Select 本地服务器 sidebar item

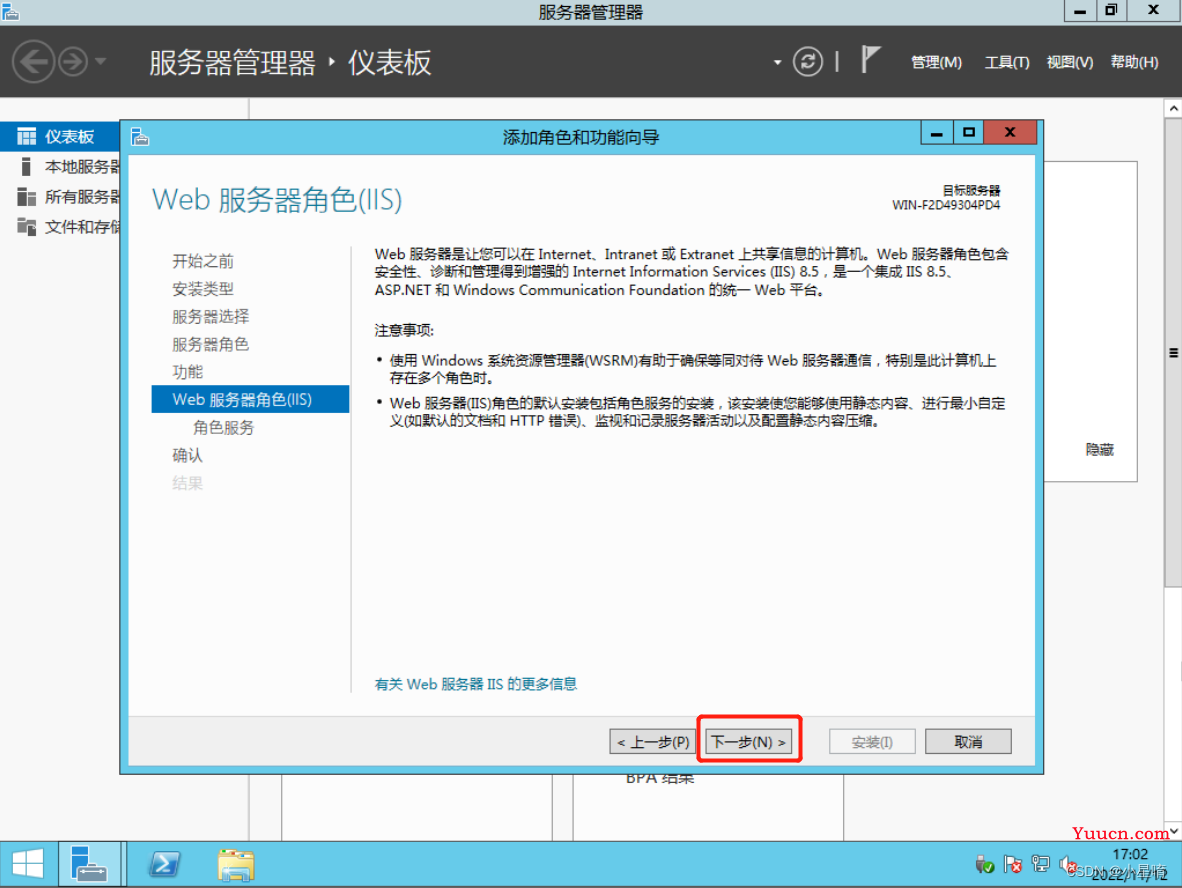point(60,167)
